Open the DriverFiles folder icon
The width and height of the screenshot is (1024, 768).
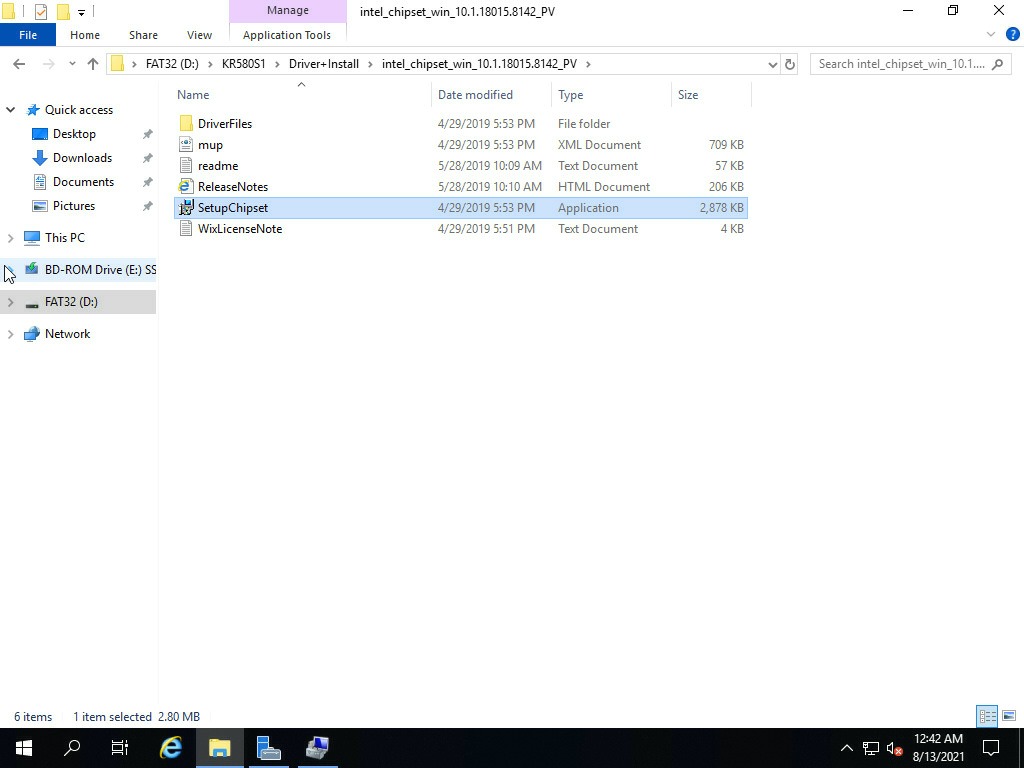[186, 123]
